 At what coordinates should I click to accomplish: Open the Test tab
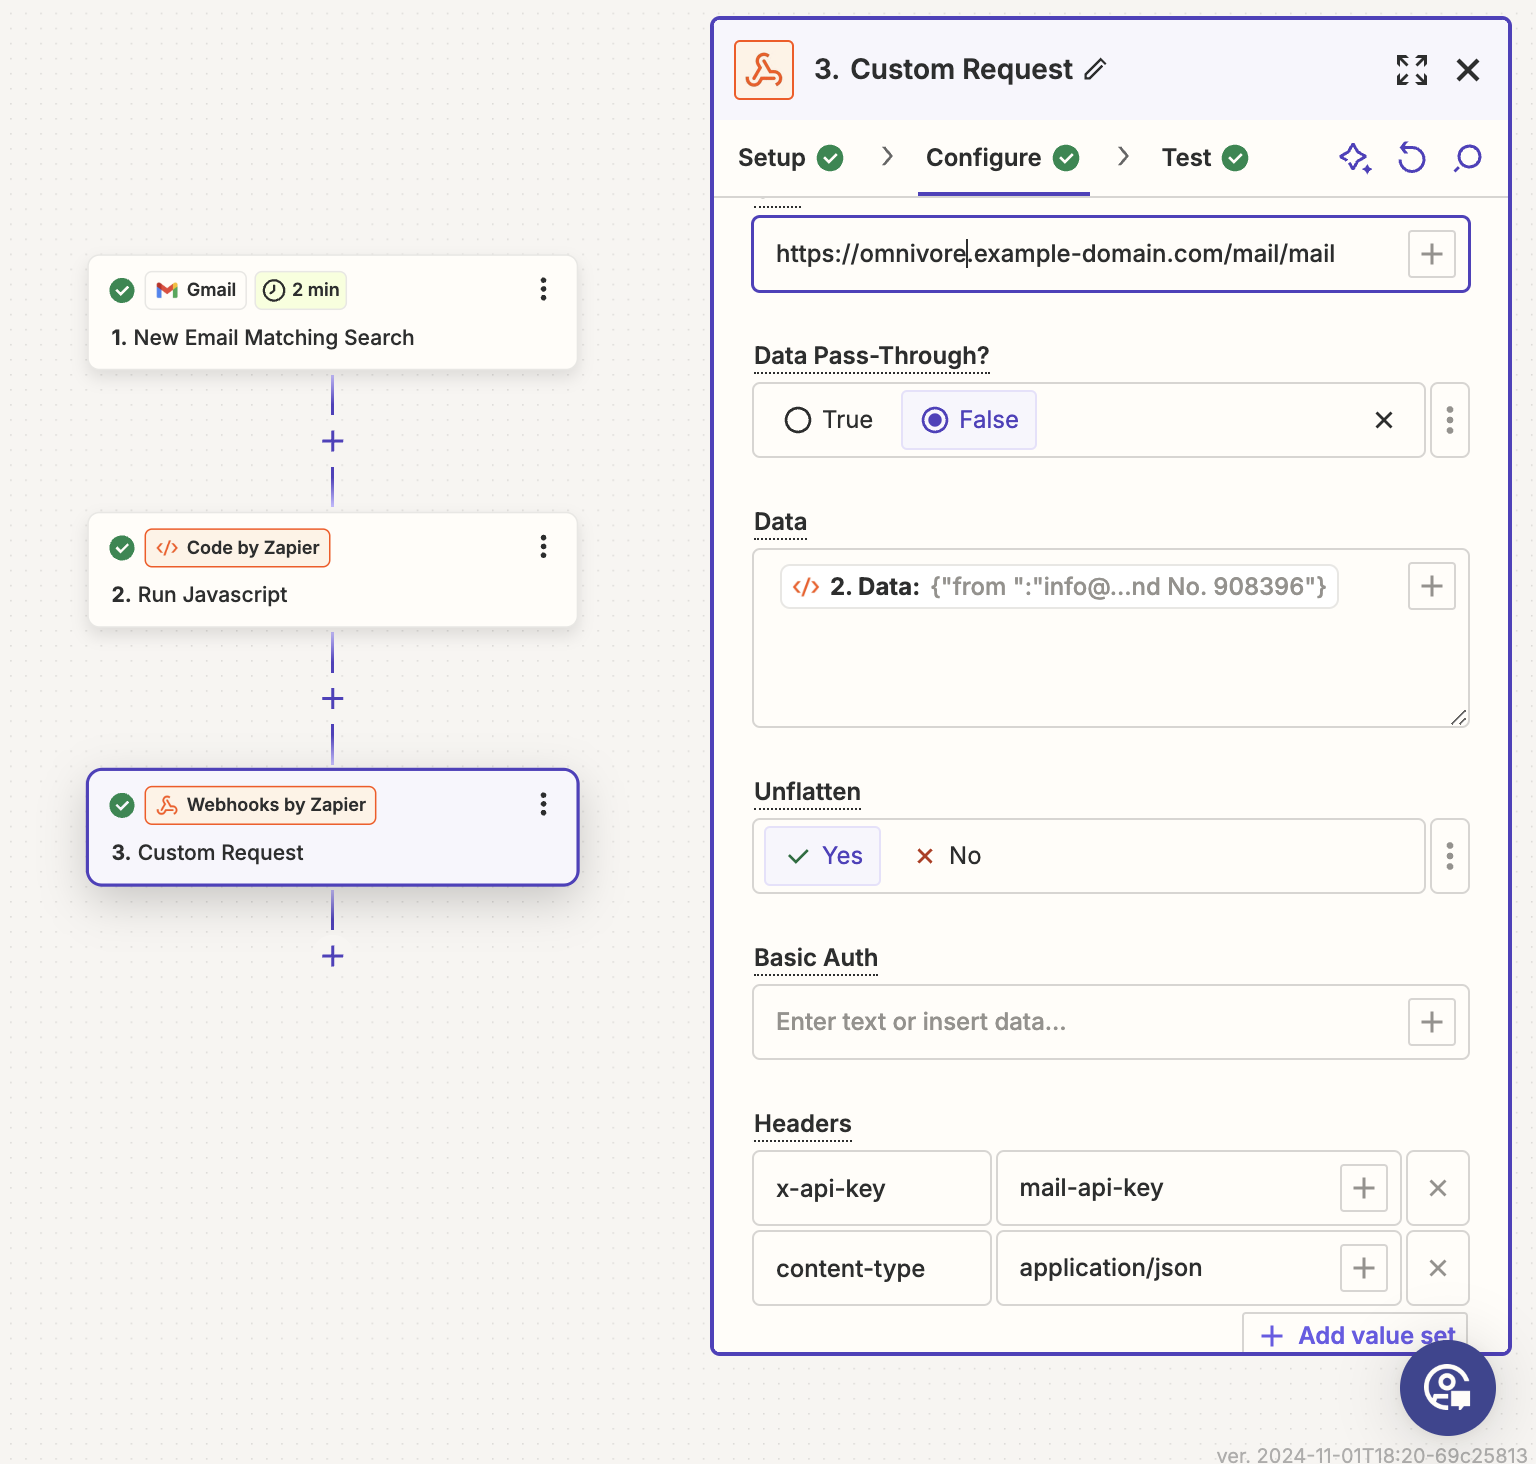(x=1186, y=157)
